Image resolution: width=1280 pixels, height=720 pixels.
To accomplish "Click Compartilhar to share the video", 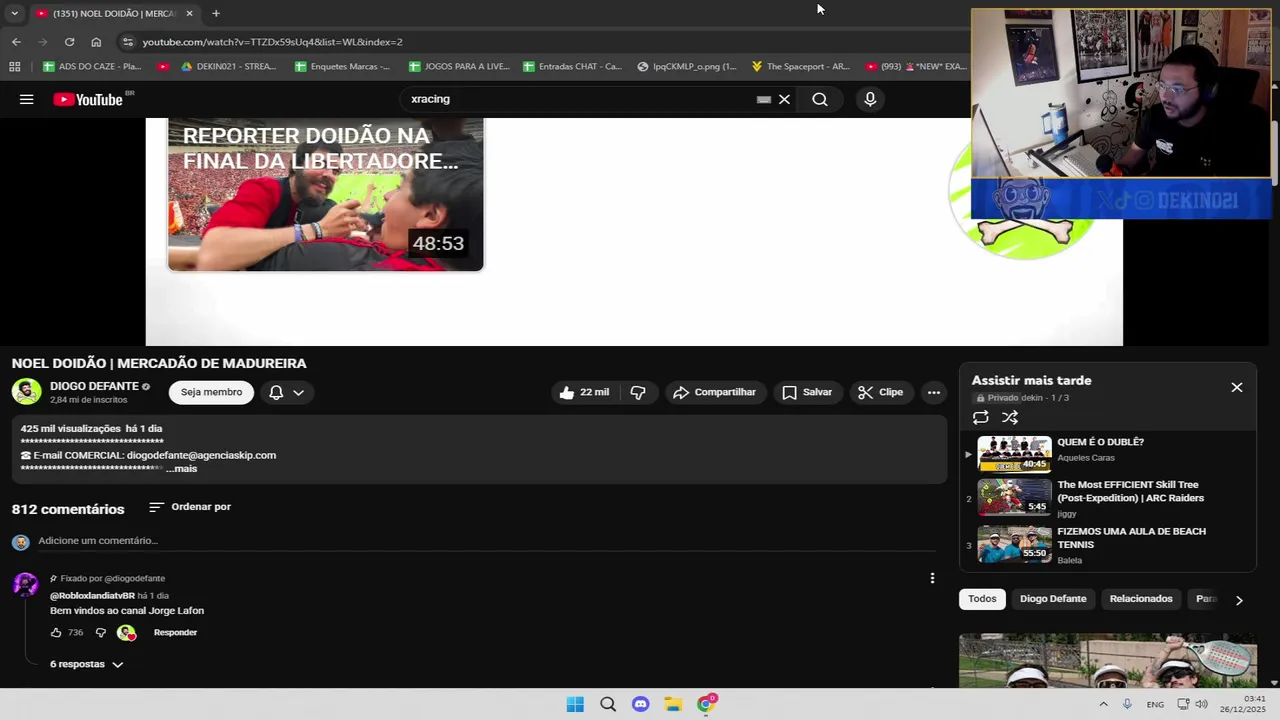I will (714, 392).
